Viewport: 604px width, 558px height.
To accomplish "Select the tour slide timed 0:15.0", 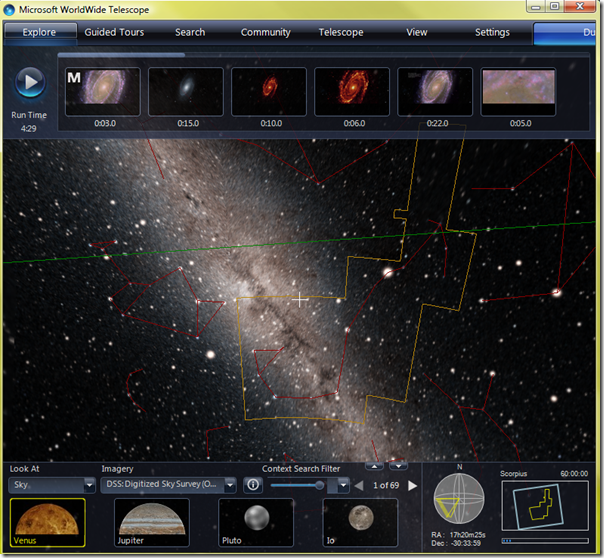I will pyautogui.click(x=186, y=92).
